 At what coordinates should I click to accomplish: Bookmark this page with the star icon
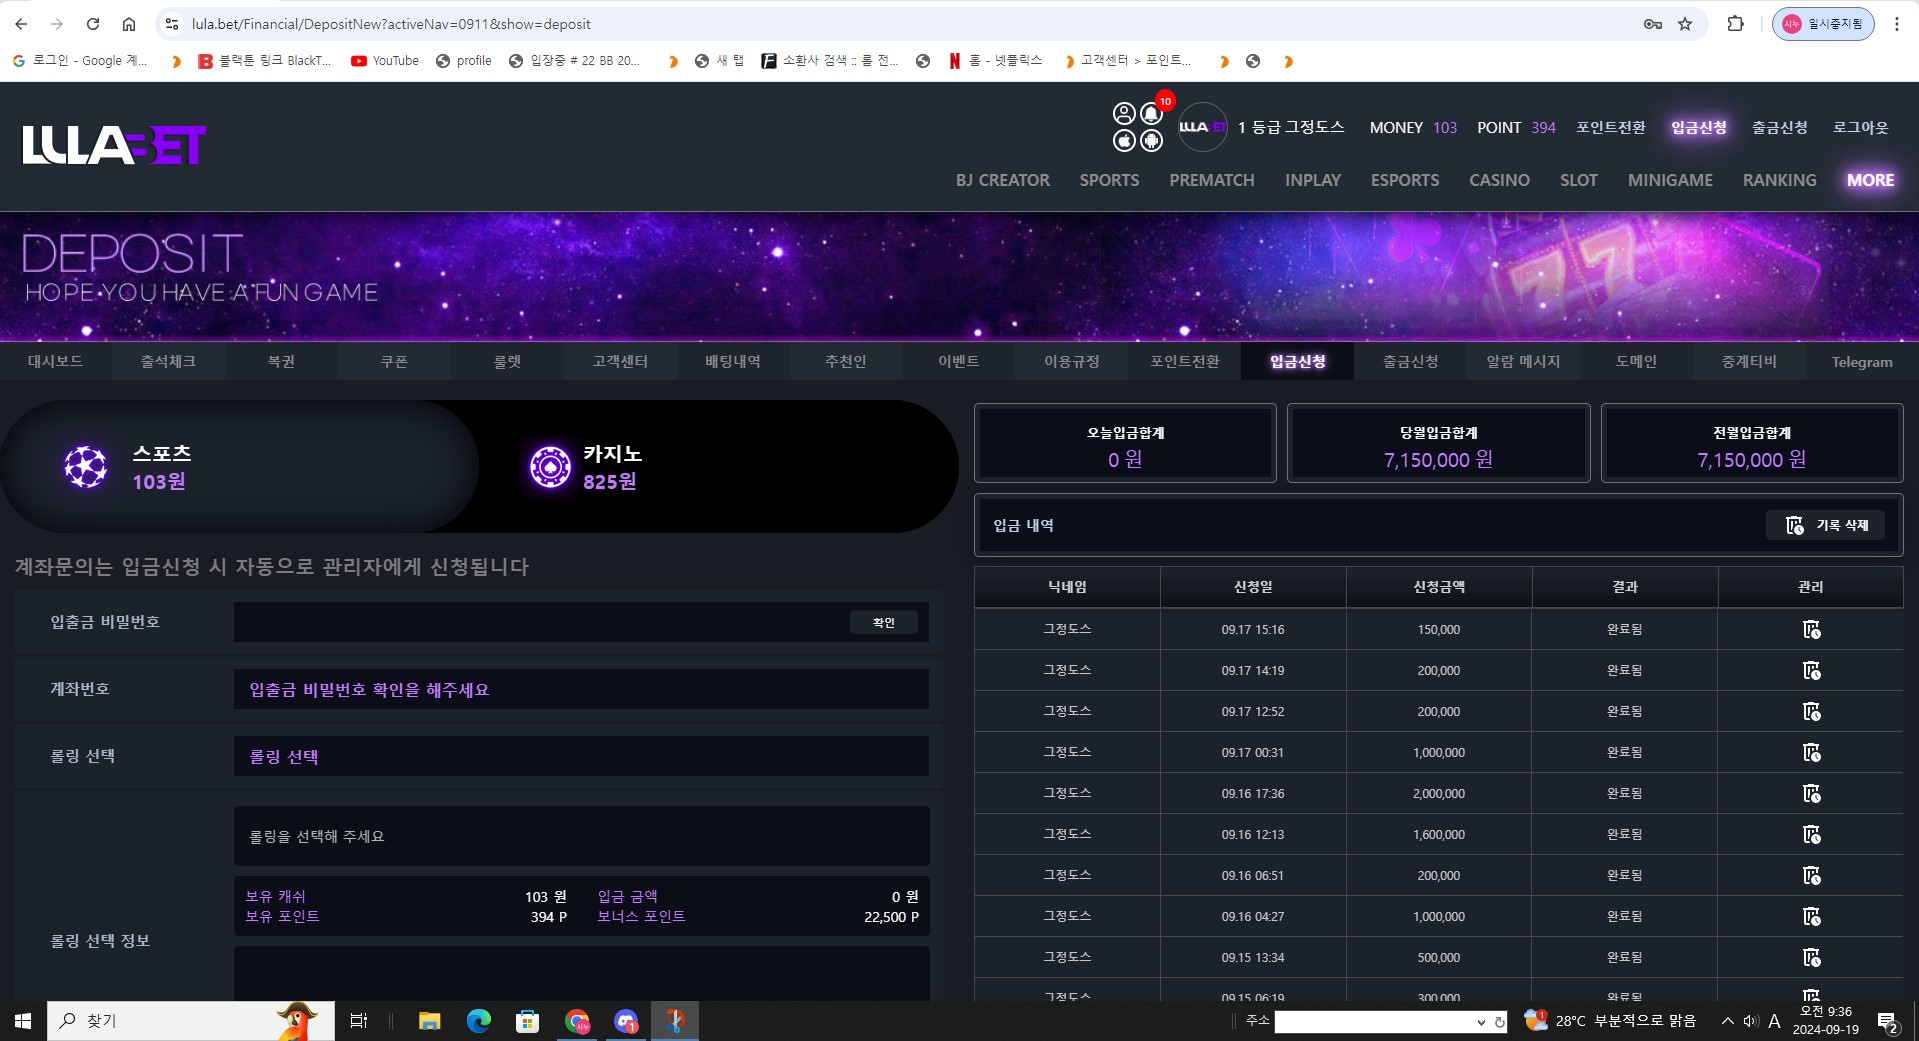[x=1685, y=24]
